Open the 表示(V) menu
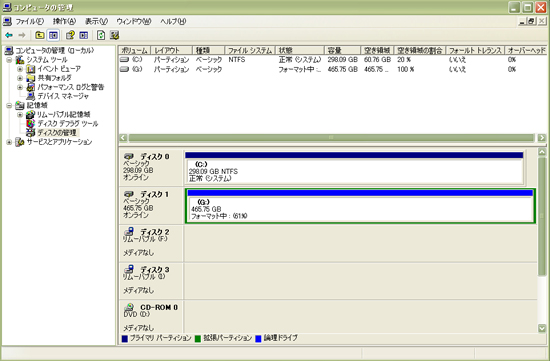 pos(96,21)
